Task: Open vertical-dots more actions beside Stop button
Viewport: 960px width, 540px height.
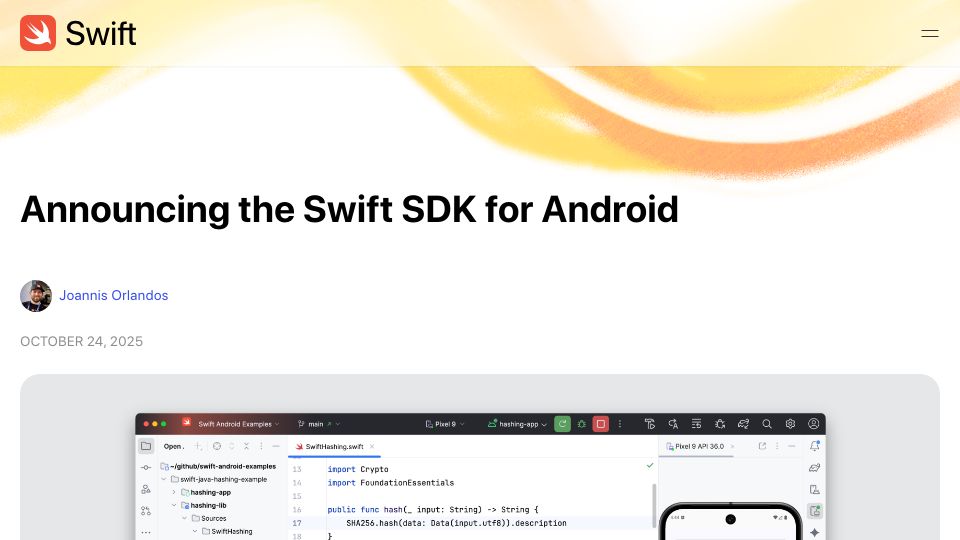Action: [x=620, y=424]
